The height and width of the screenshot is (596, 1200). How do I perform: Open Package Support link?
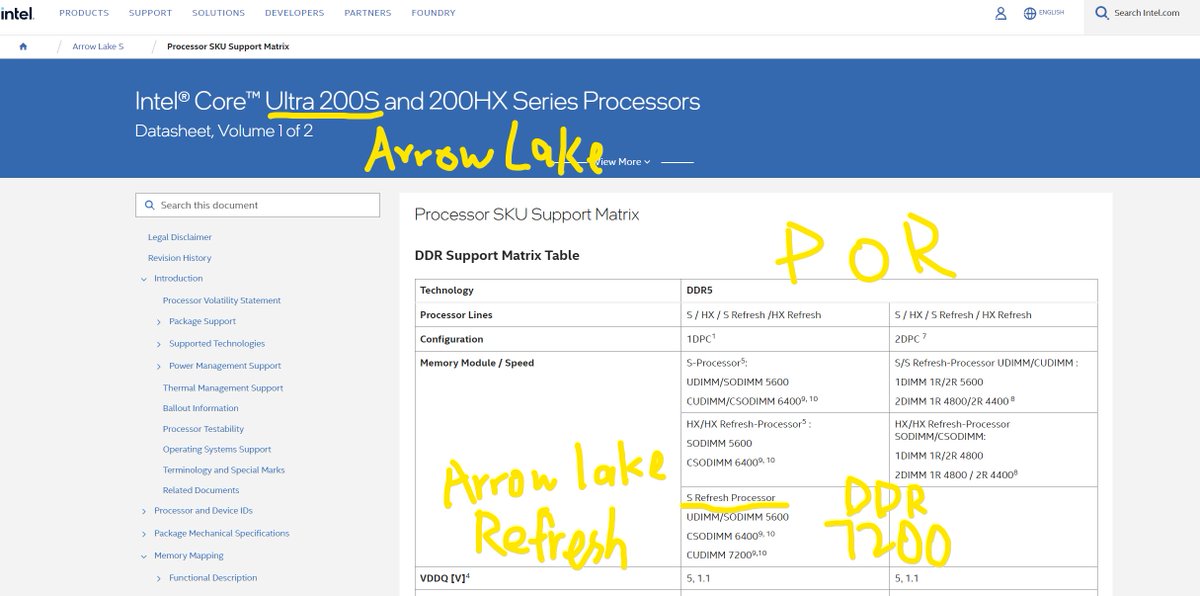pos(203,322)
